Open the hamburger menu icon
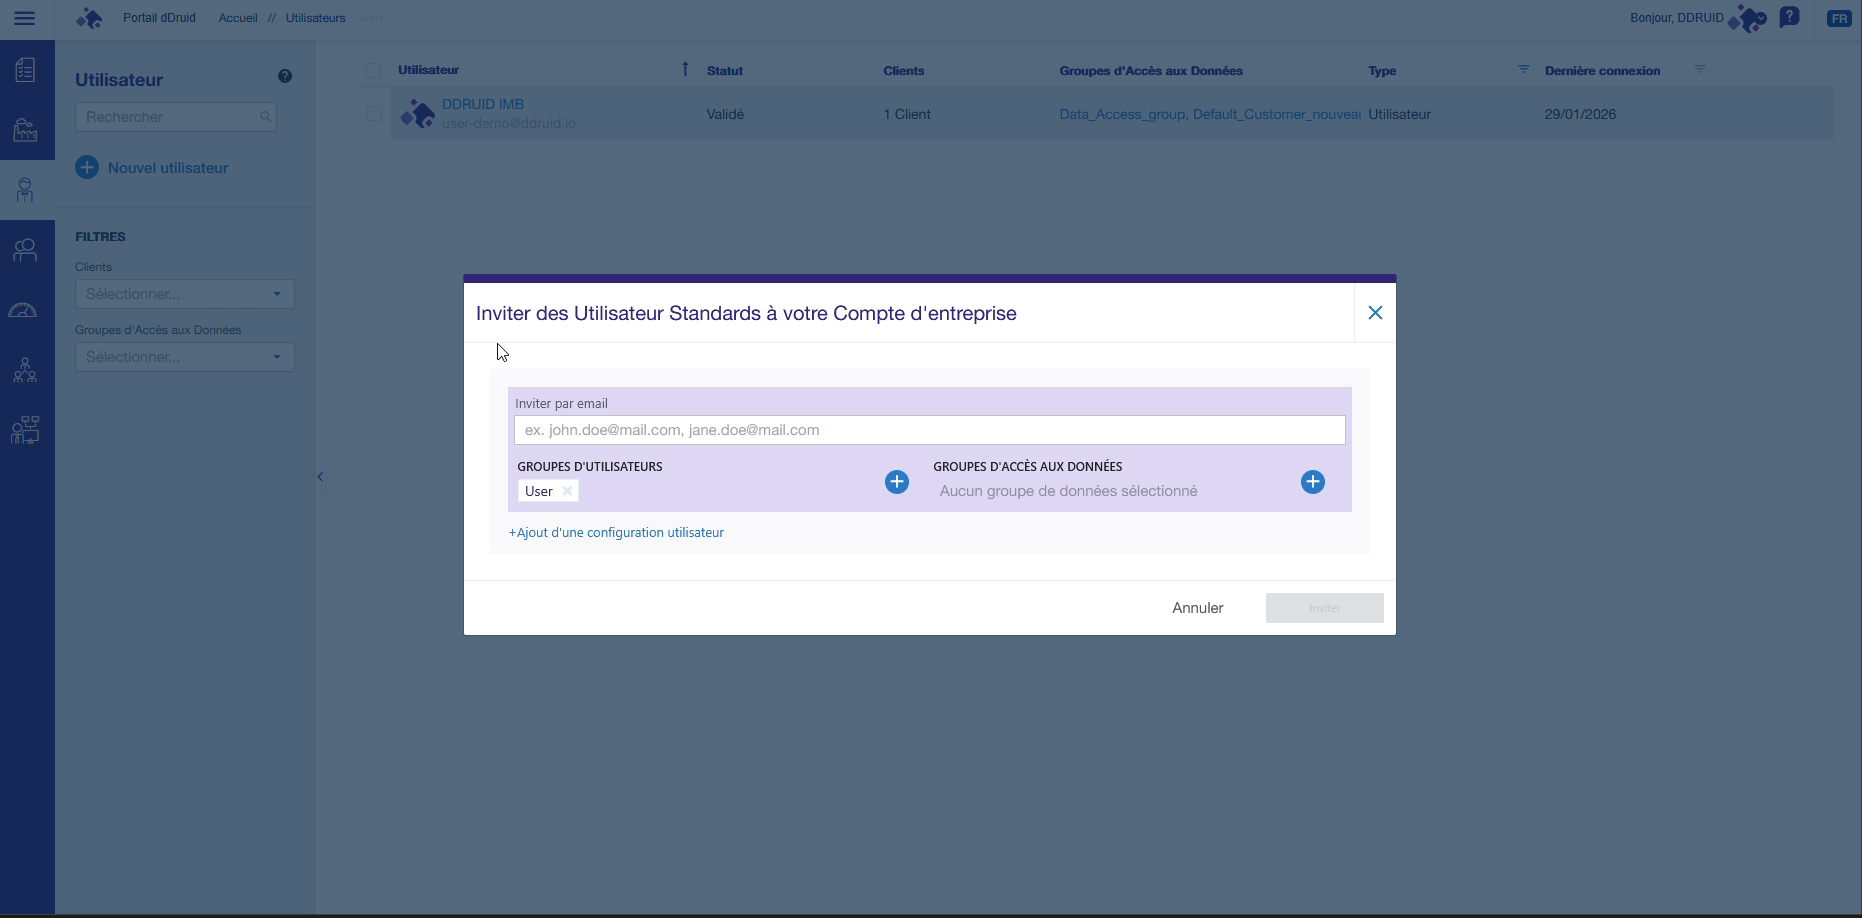Screen dimensions: 1862x918 [x=24, y=18]
